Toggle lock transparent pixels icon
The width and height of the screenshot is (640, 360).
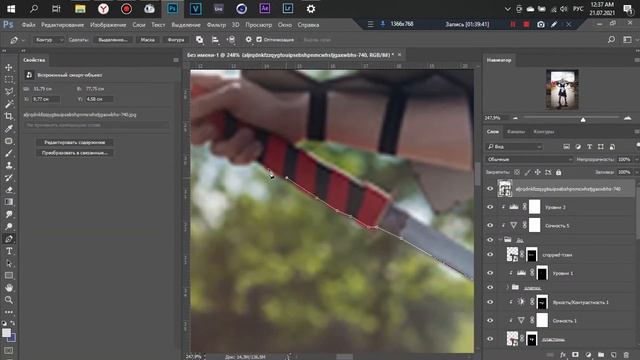(x=517, y=172)
